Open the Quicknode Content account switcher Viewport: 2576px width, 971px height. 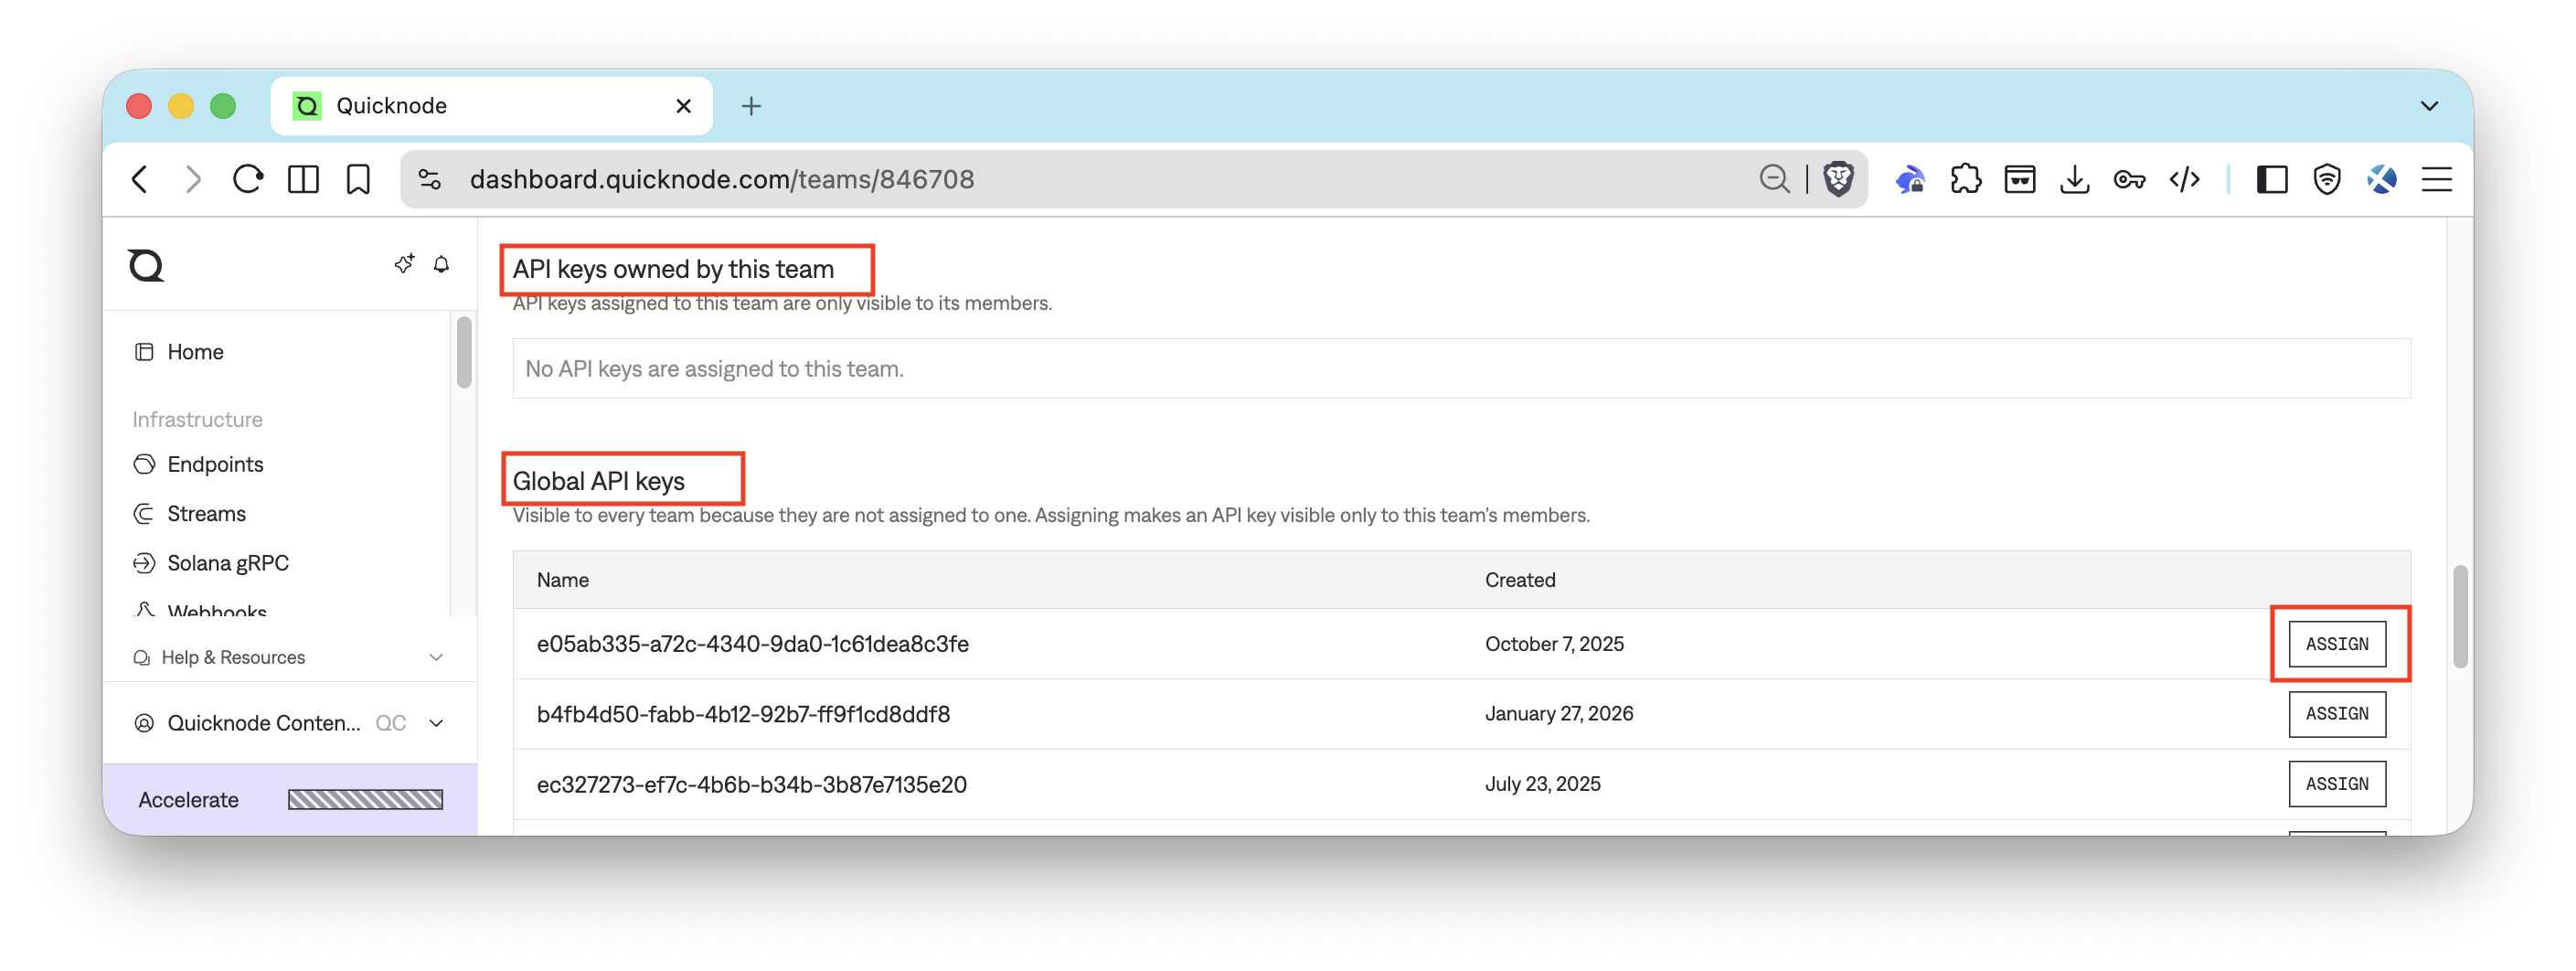(289, 722)
